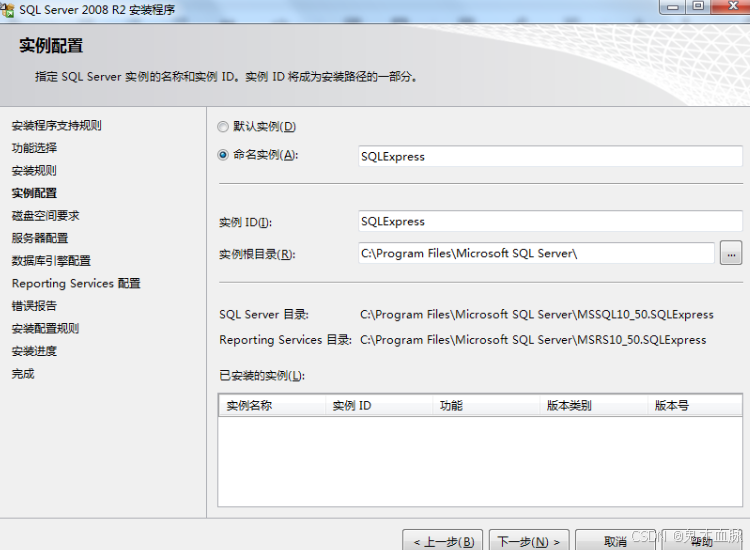
Task: Click the 实例名称 column header
Action: pyautogui.click(x=272, y=406)
